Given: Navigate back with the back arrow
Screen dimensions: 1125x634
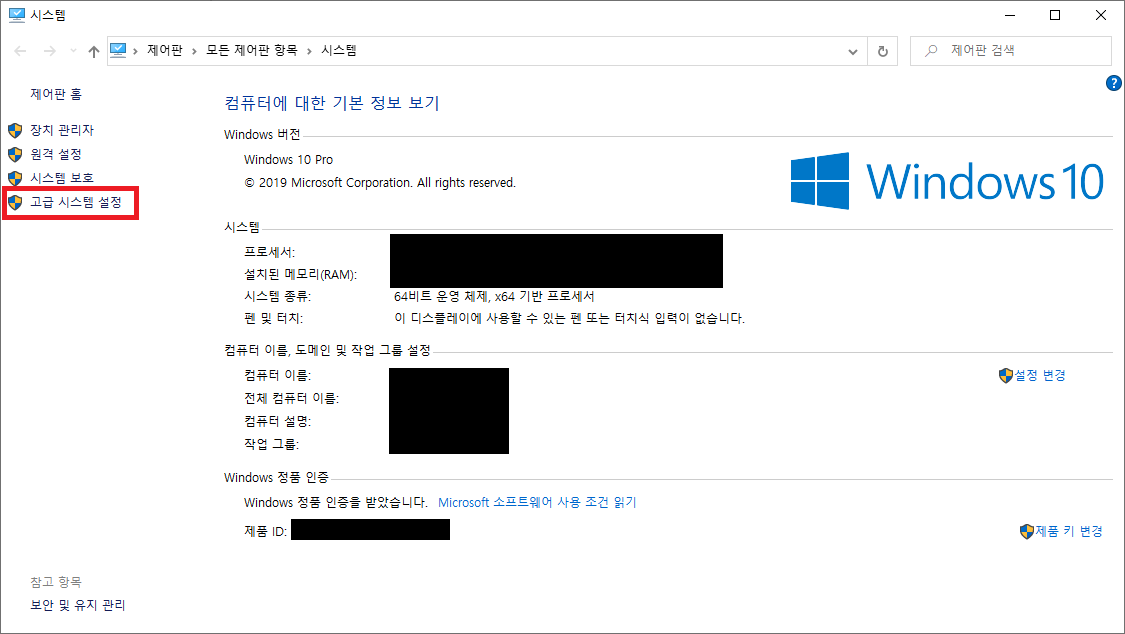Looking at the screenshot, I should [x=20, y=51].
